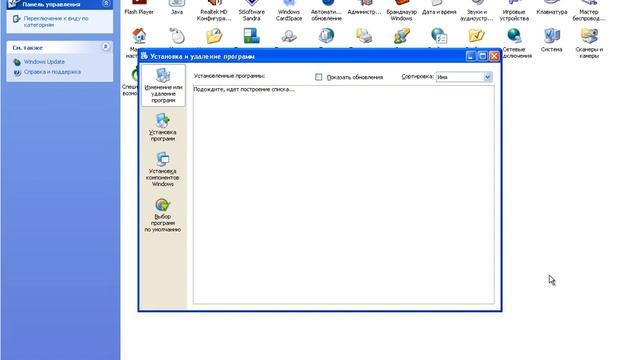This screenshot has height=360, width=640.
Task: Select the printers and faxes icon
Action: 364,36
